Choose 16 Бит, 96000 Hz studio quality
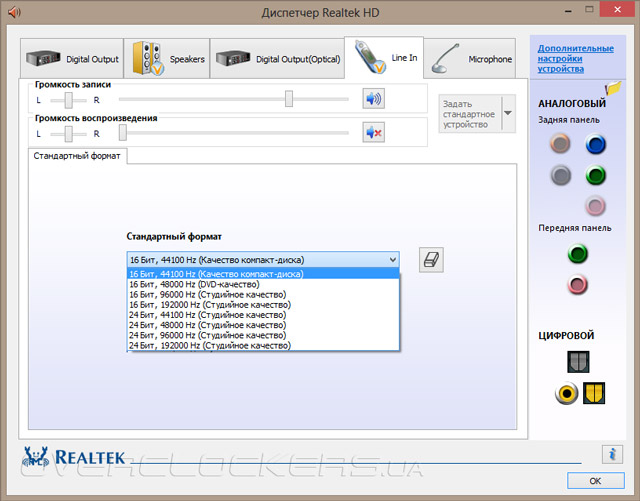Image resolution: width=640 pixels, height=501 pixels. (x=263, y=294)
